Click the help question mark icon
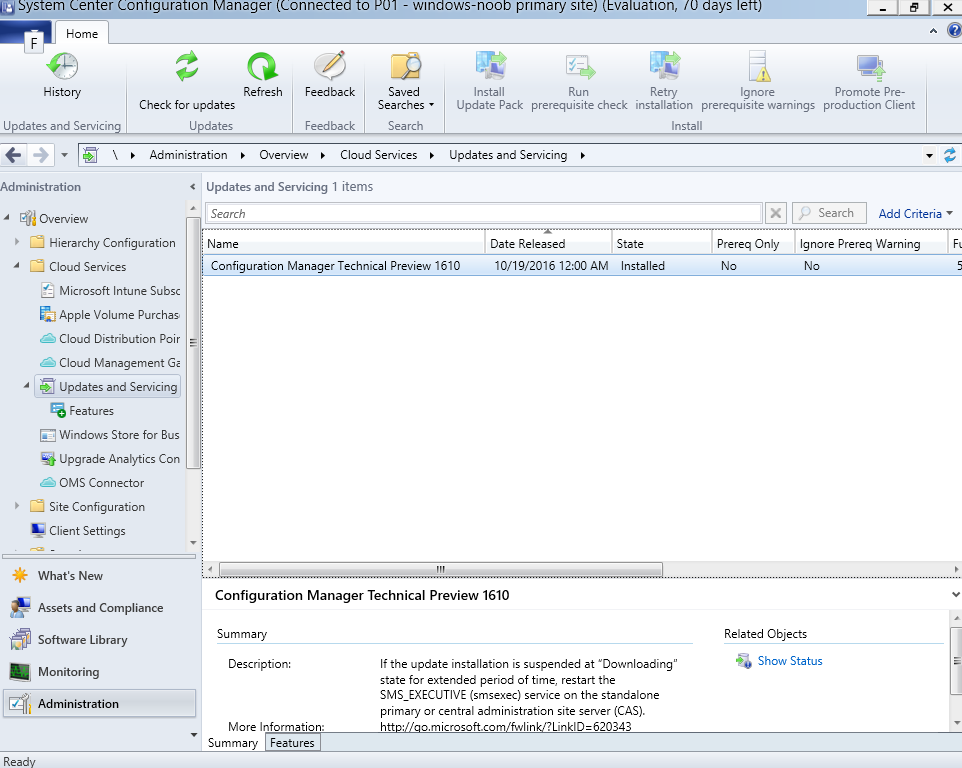Viewport: 962px width, 768px height. pyautogui.click(x=955, y=30)
